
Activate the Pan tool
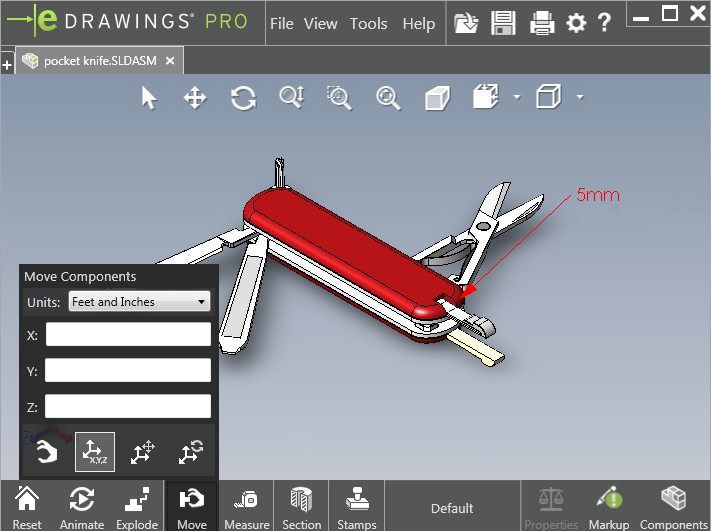[195, 98]
